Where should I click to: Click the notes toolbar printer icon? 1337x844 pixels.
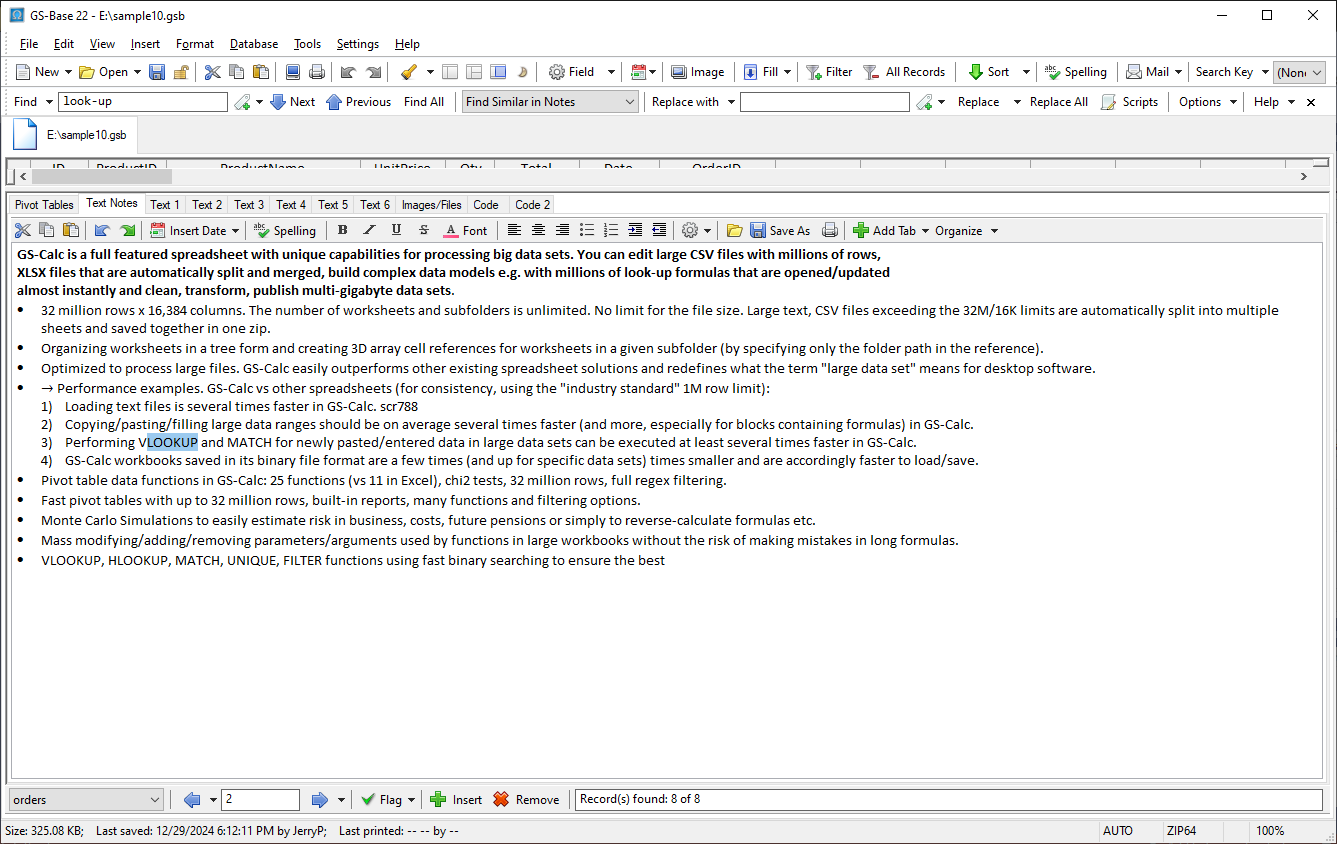coord(829,231)
